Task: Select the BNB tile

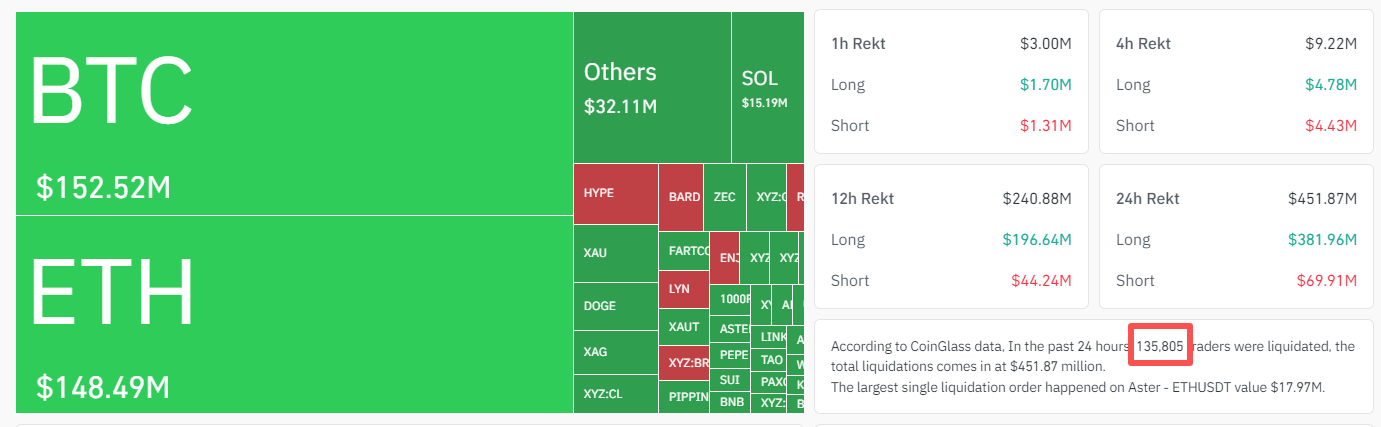Action: pyautogui.click(x=731, y=402)
